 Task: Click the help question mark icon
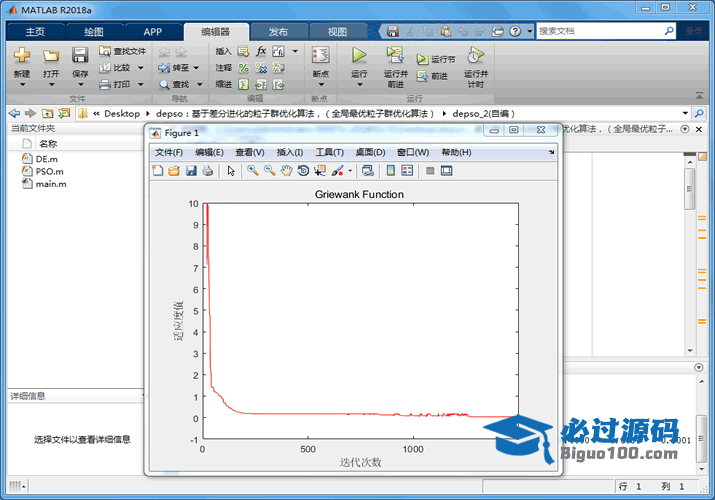pos(515,31)
